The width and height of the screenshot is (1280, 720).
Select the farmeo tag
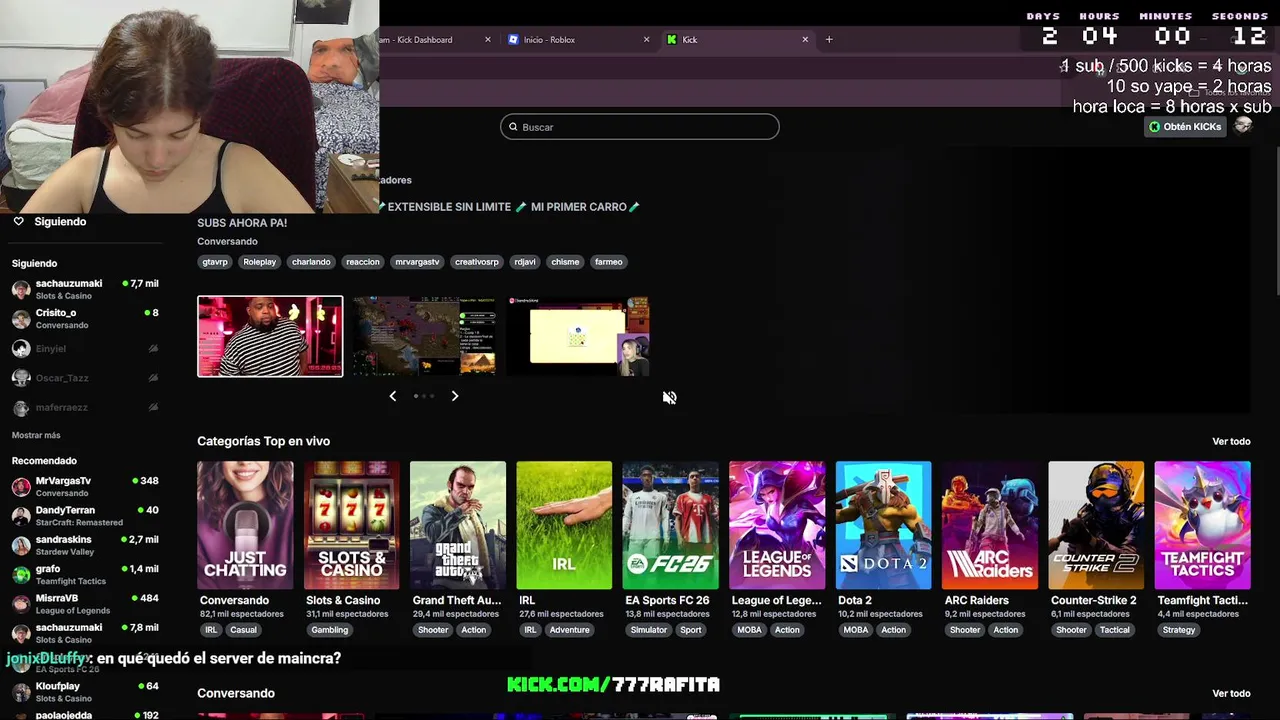pyautogui.click(x=608, y=262)
